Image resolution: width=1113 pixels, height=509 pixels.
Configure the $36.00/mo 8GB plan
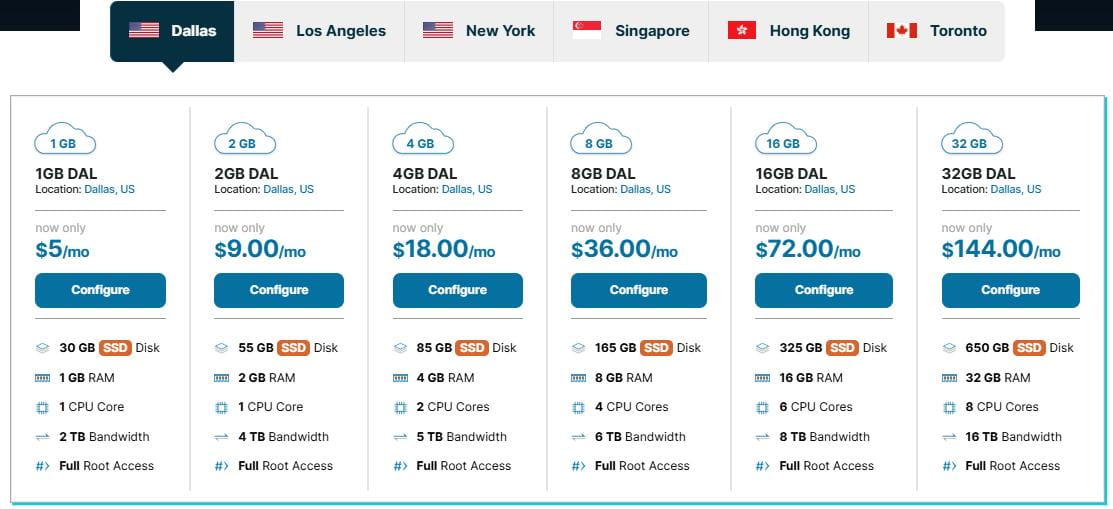tap(638, 290)
